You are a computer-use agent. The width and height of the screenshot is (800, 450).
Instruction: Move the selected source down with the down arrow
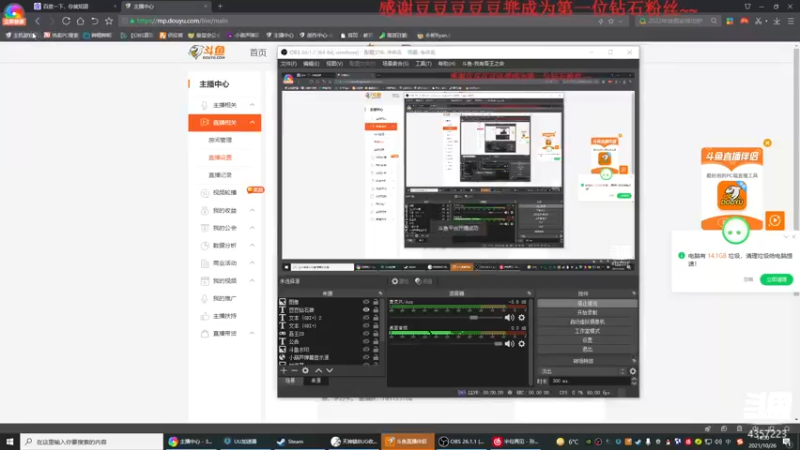[330, 370]
